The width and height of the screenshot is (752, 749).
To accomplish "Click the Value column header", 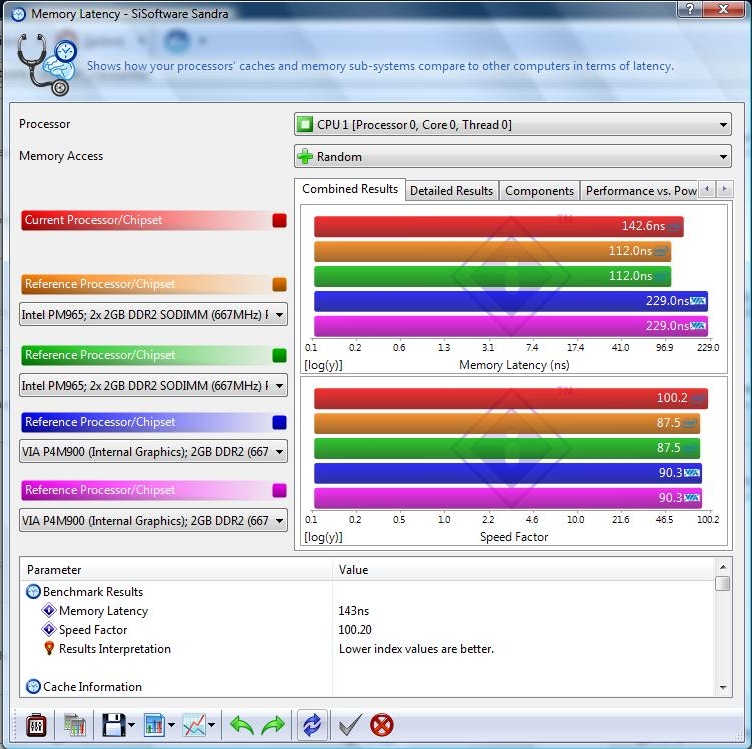I will [x=523, y=570].
